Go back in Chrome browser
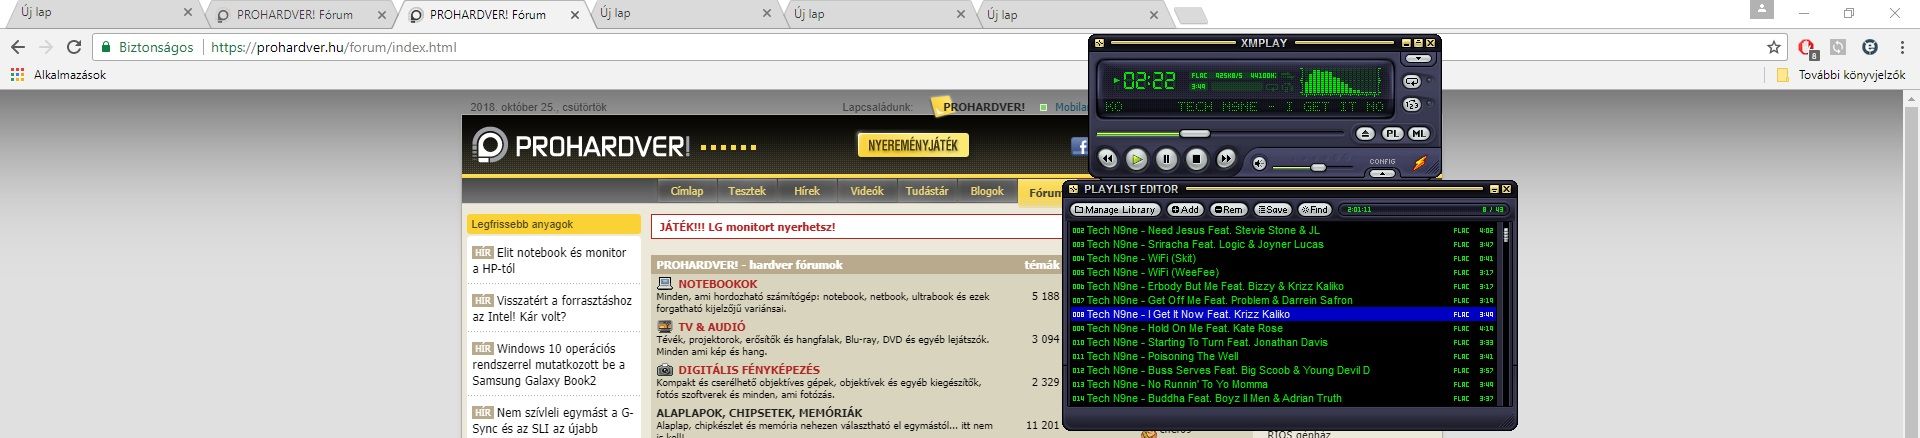Screen dimensions: 1920x438 point(17,47)
